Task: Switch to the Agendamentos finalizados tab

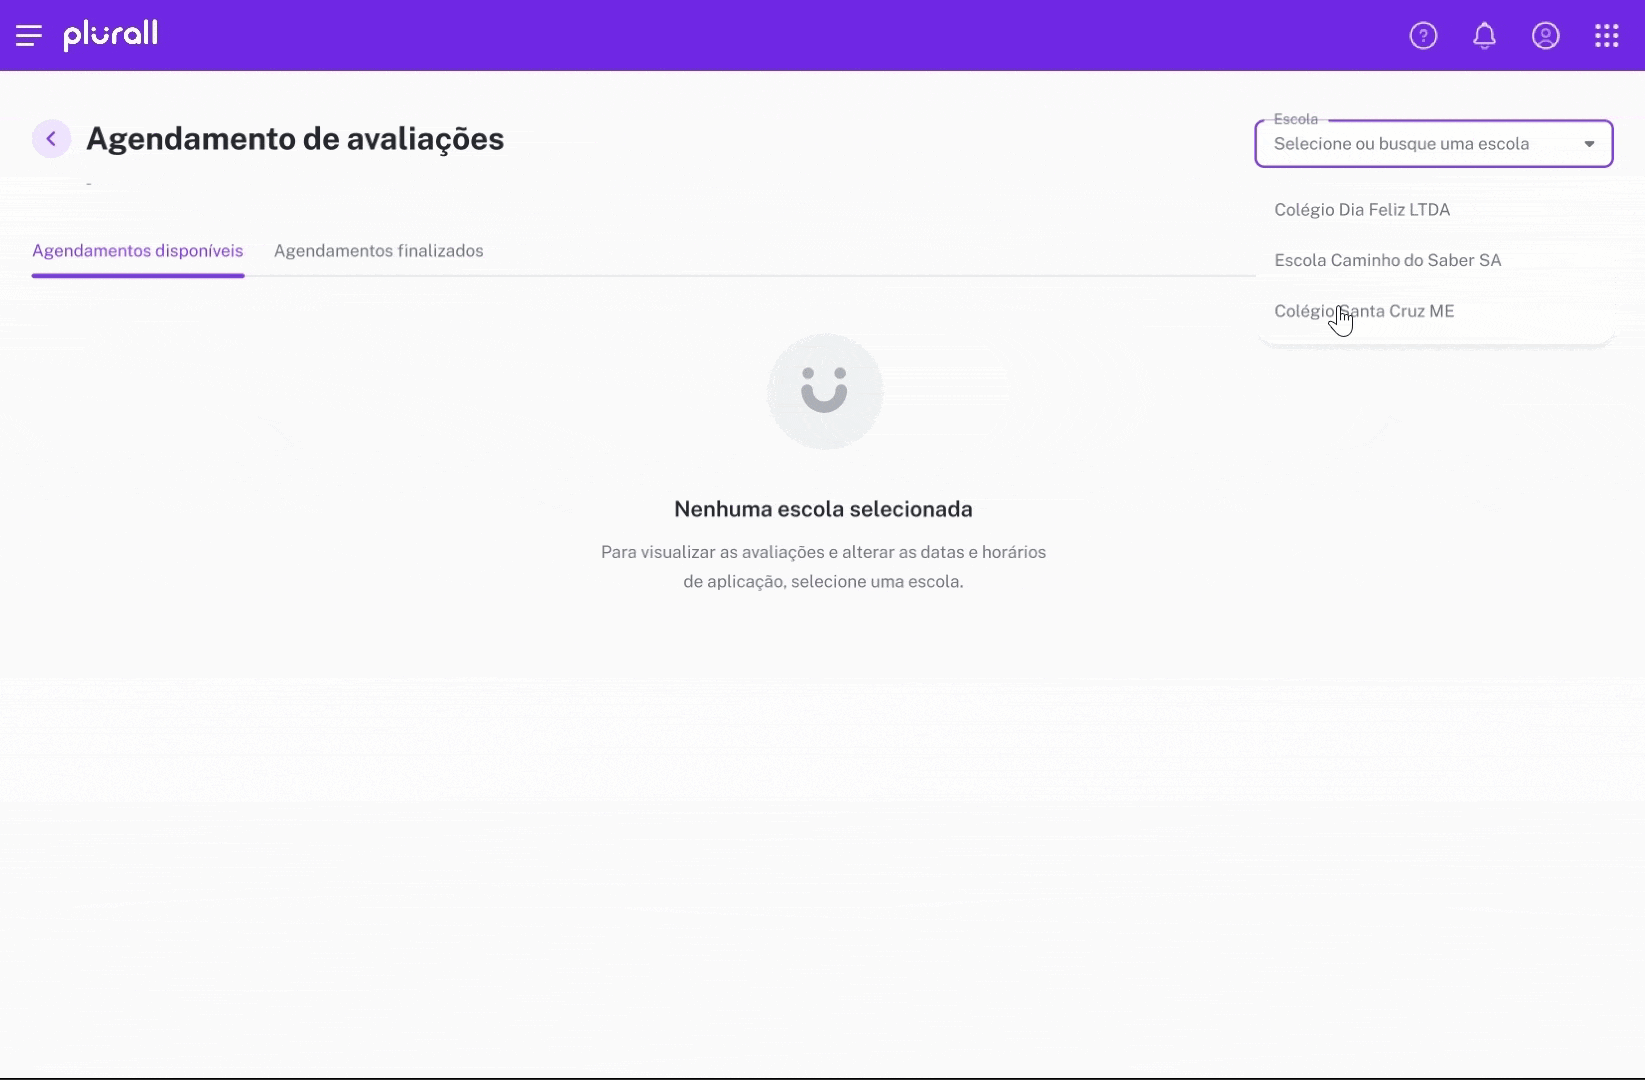Action: (378, 251)
